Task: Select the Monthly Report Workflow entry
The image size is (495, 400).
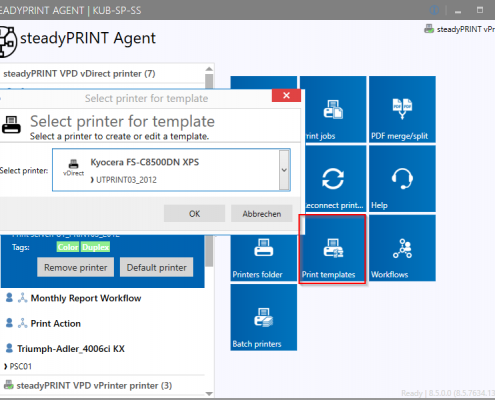Action: [102, 298]
